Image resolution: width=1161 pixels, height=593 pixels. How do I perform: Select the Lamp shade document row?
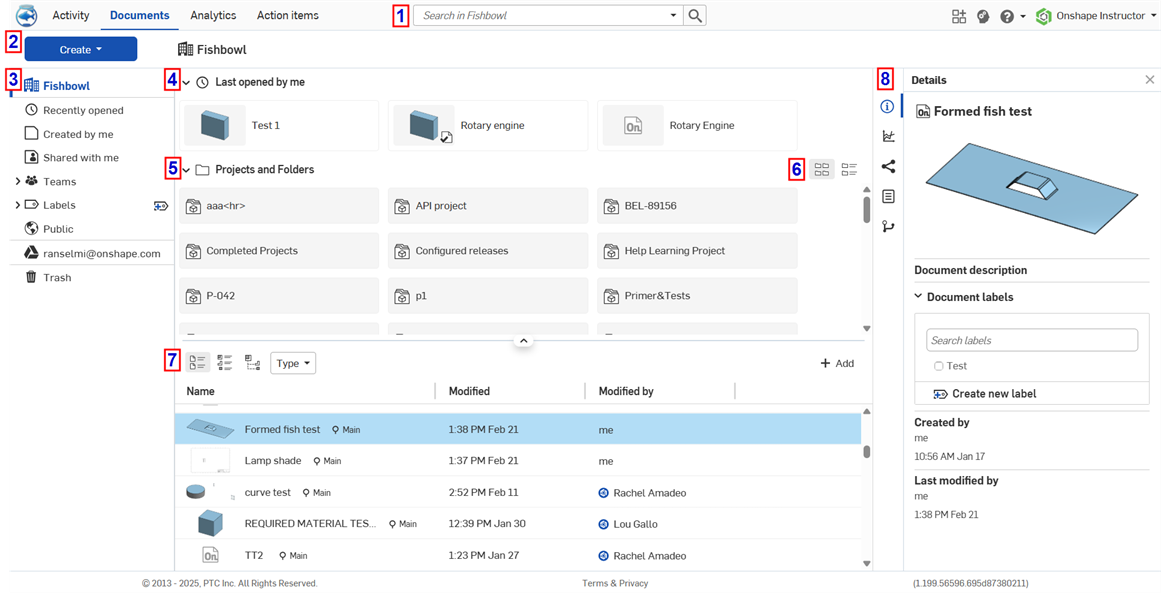[518, 460]
